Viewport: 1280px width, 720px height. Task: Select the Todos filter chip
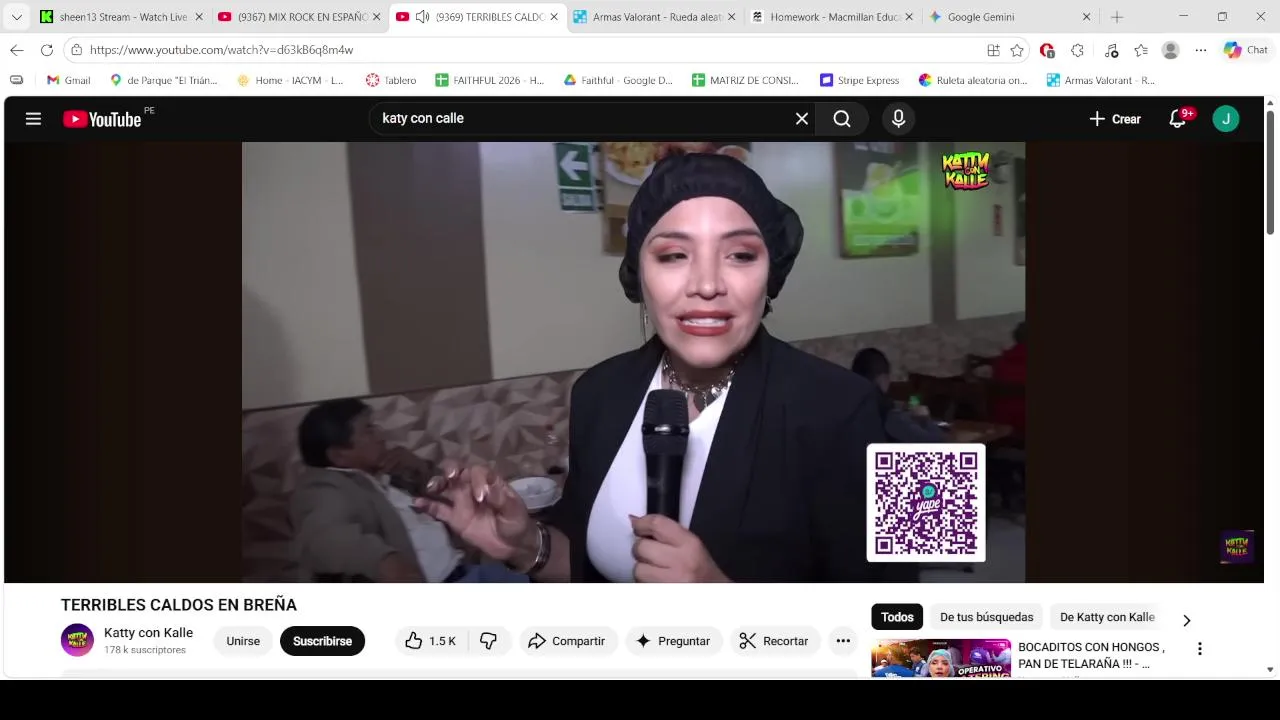(x=897, y=617)
